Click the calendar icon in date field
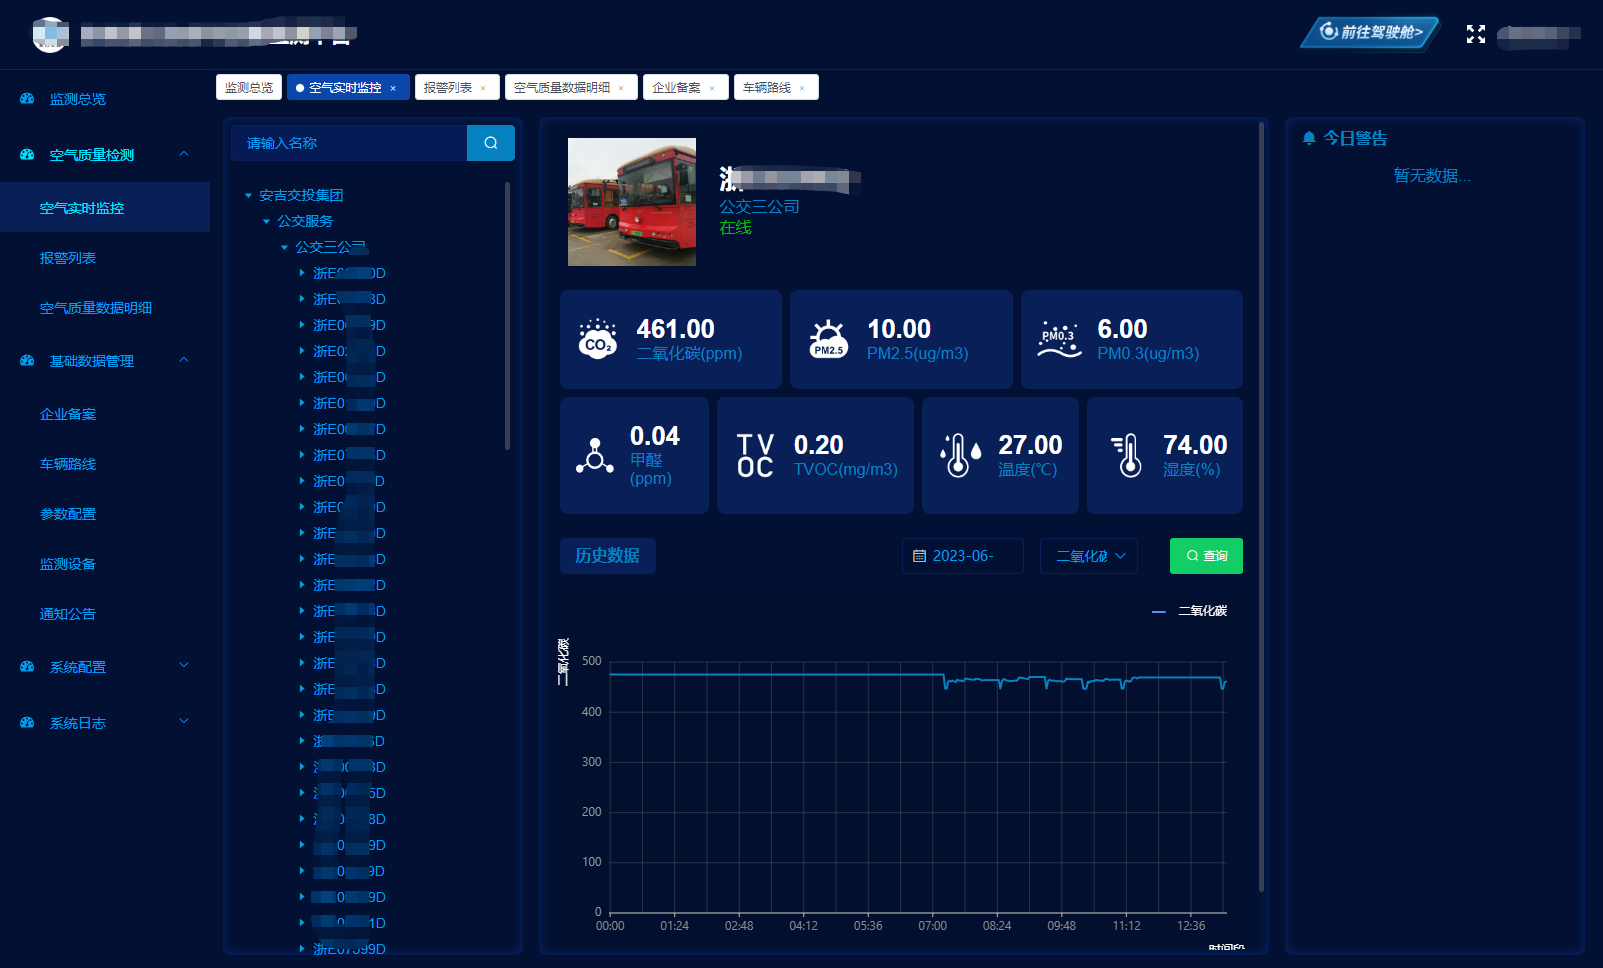 (x=919, y=556)
